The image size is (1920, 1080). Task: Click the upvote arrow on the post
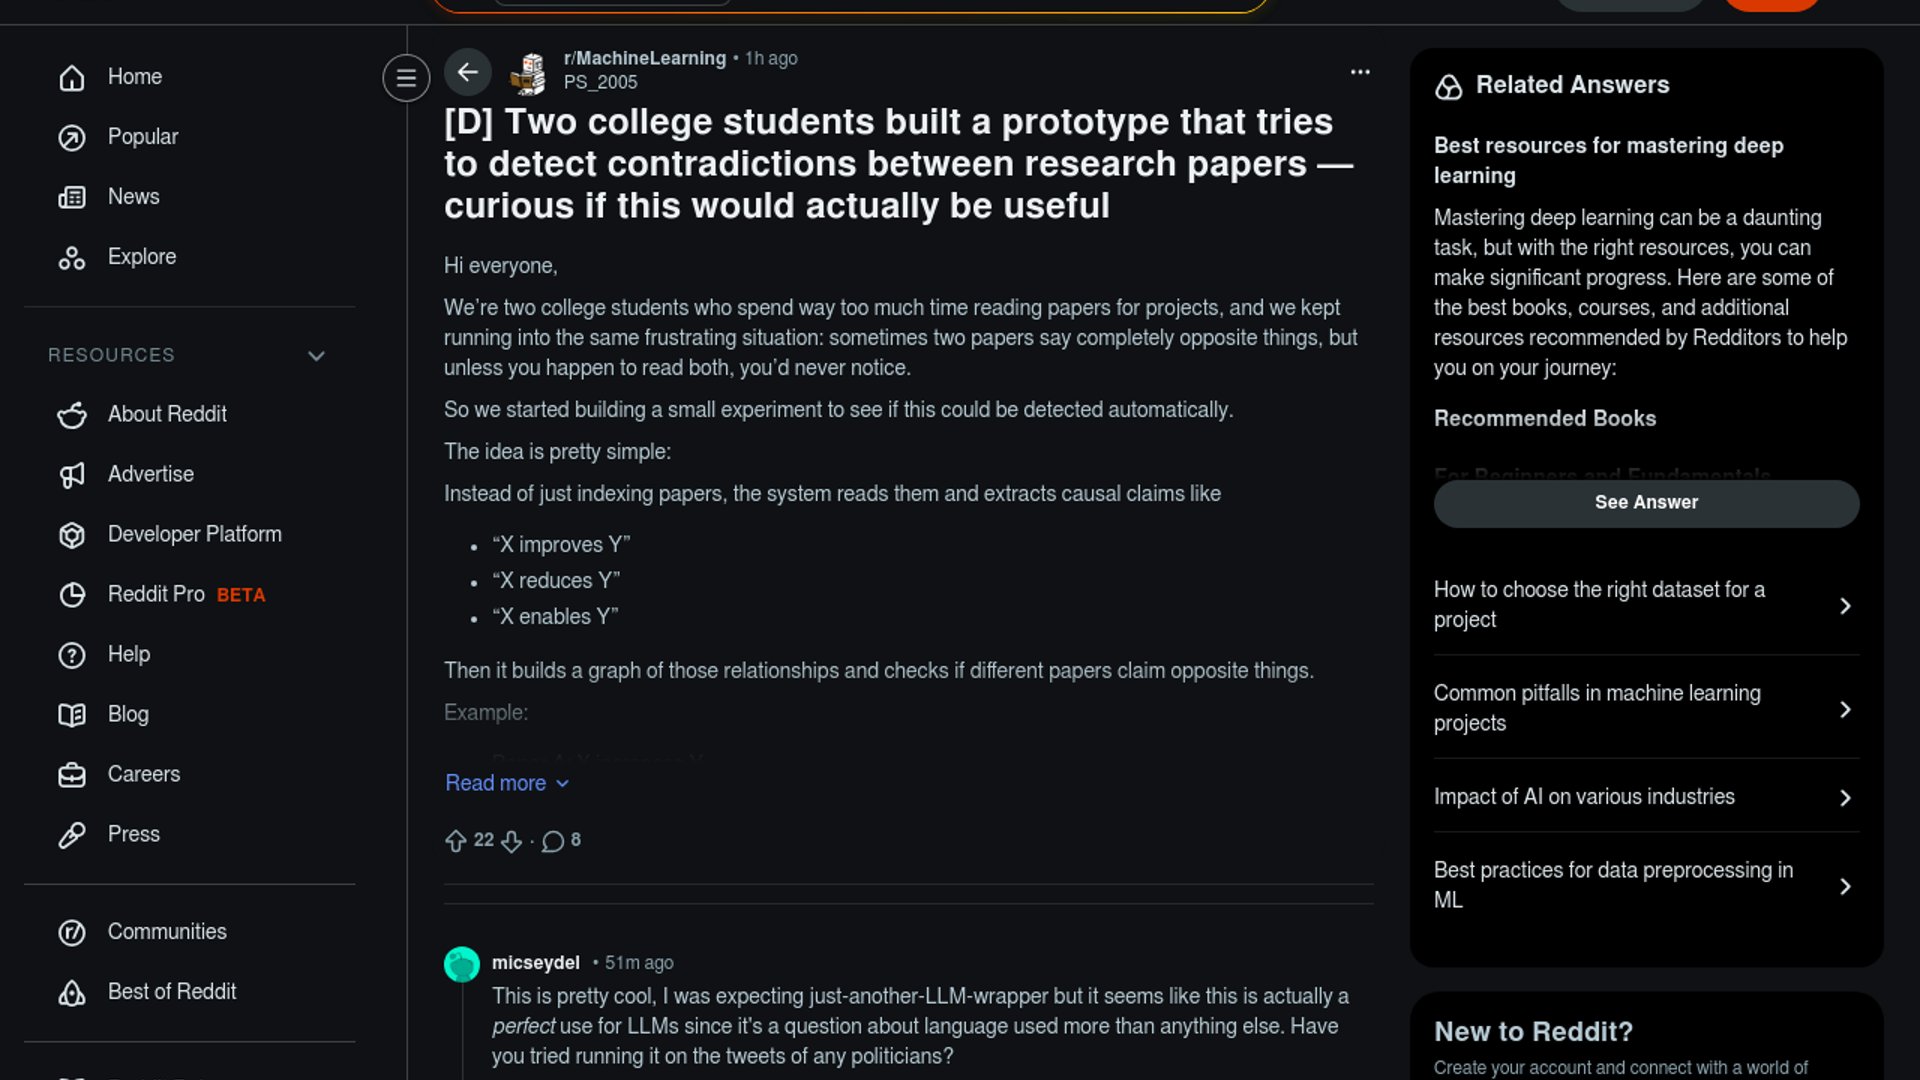pyautogui.click(x=456, y=841)
